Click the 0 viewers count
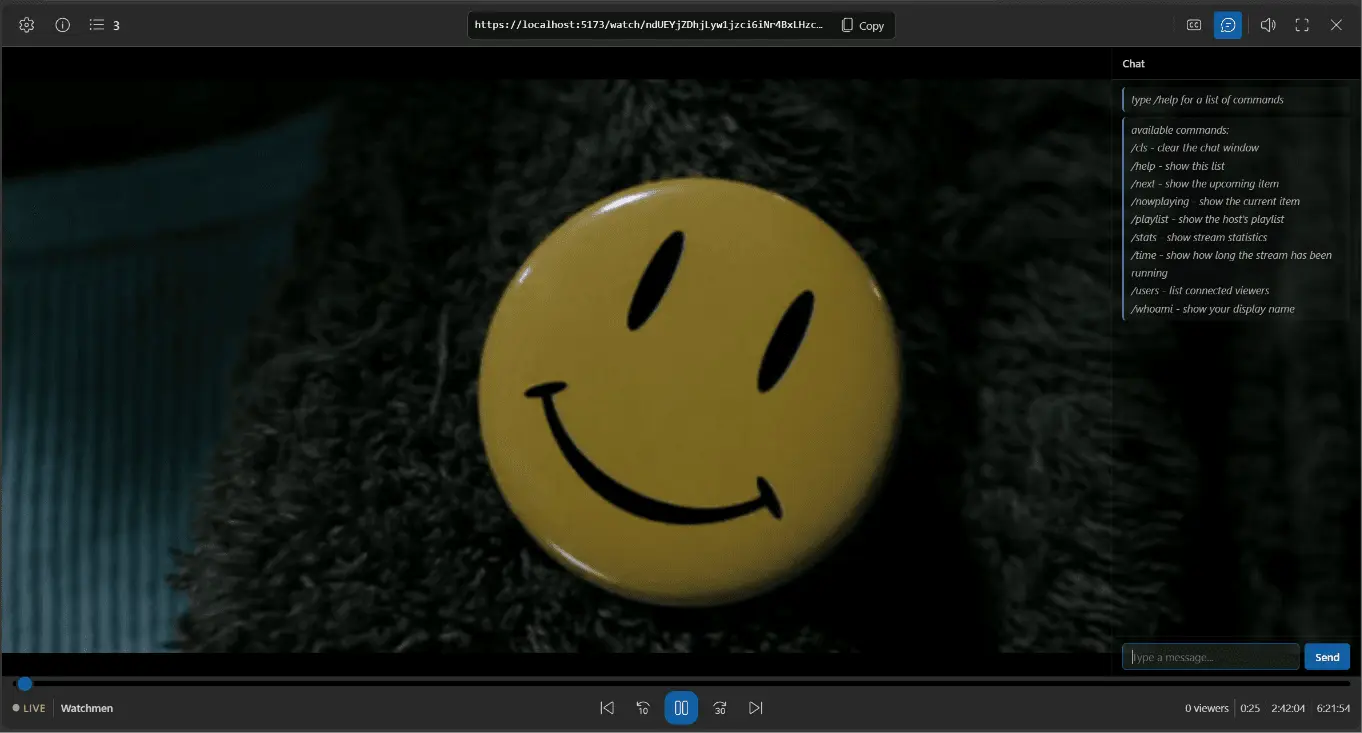This screenshot has width=1362, height=733. (1207, 708)
